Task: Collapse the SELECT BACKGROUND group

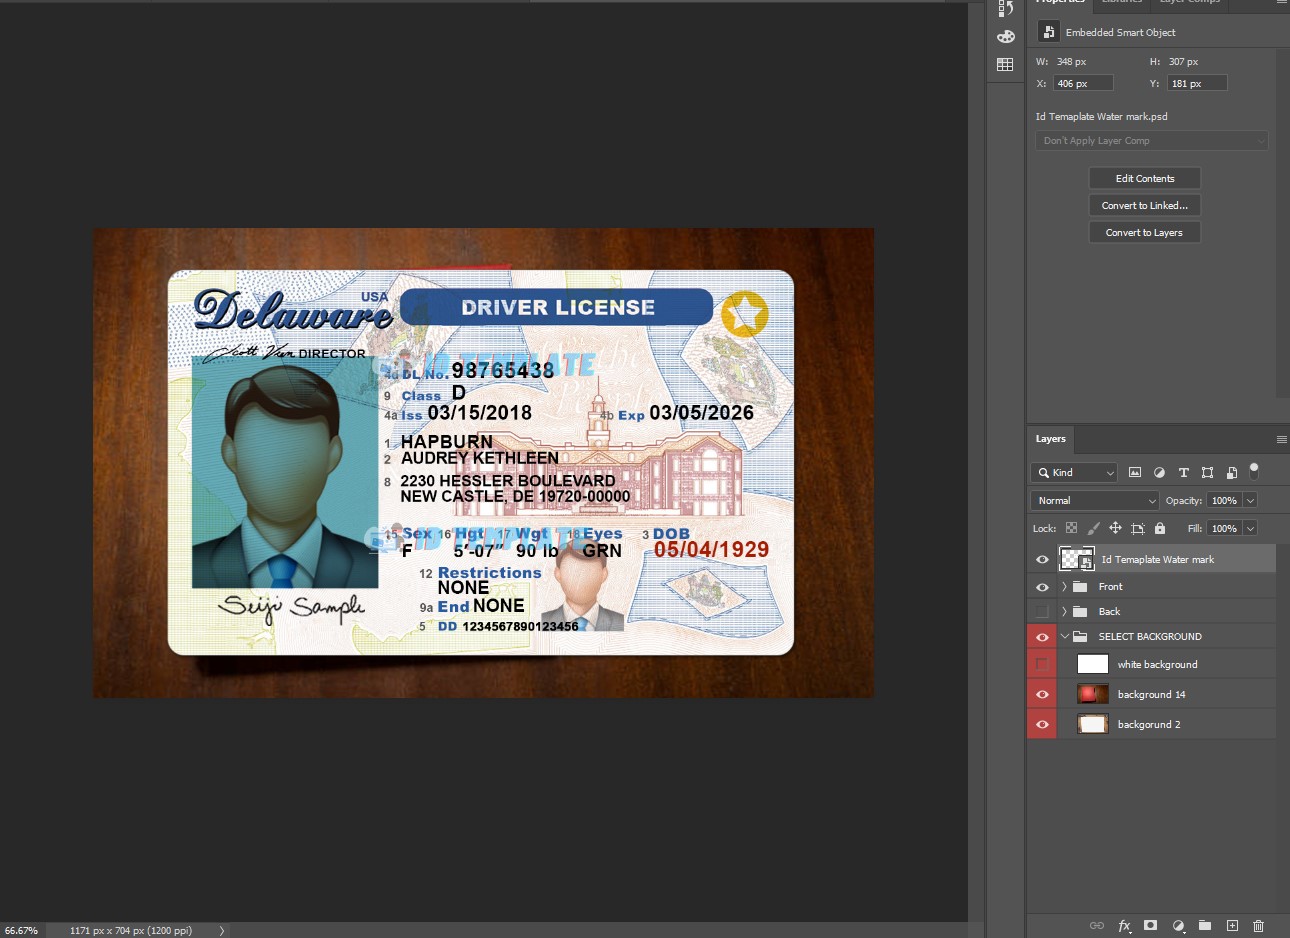Action: pyautogui.click(x=1064, y=637)
